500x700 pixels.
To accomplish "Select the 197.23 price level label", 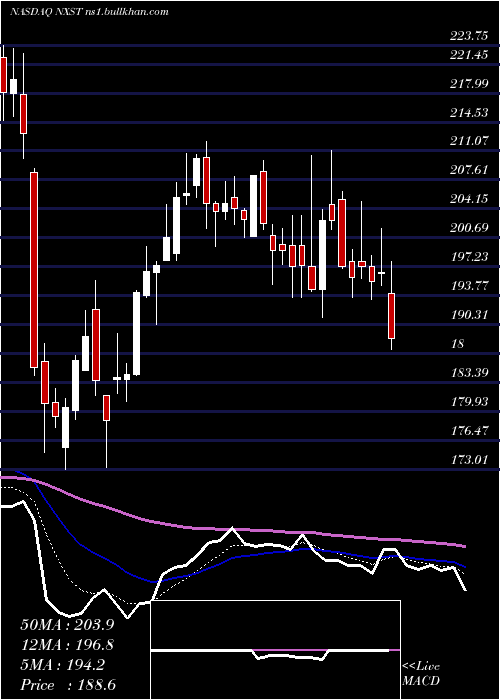I will (469, 257).
